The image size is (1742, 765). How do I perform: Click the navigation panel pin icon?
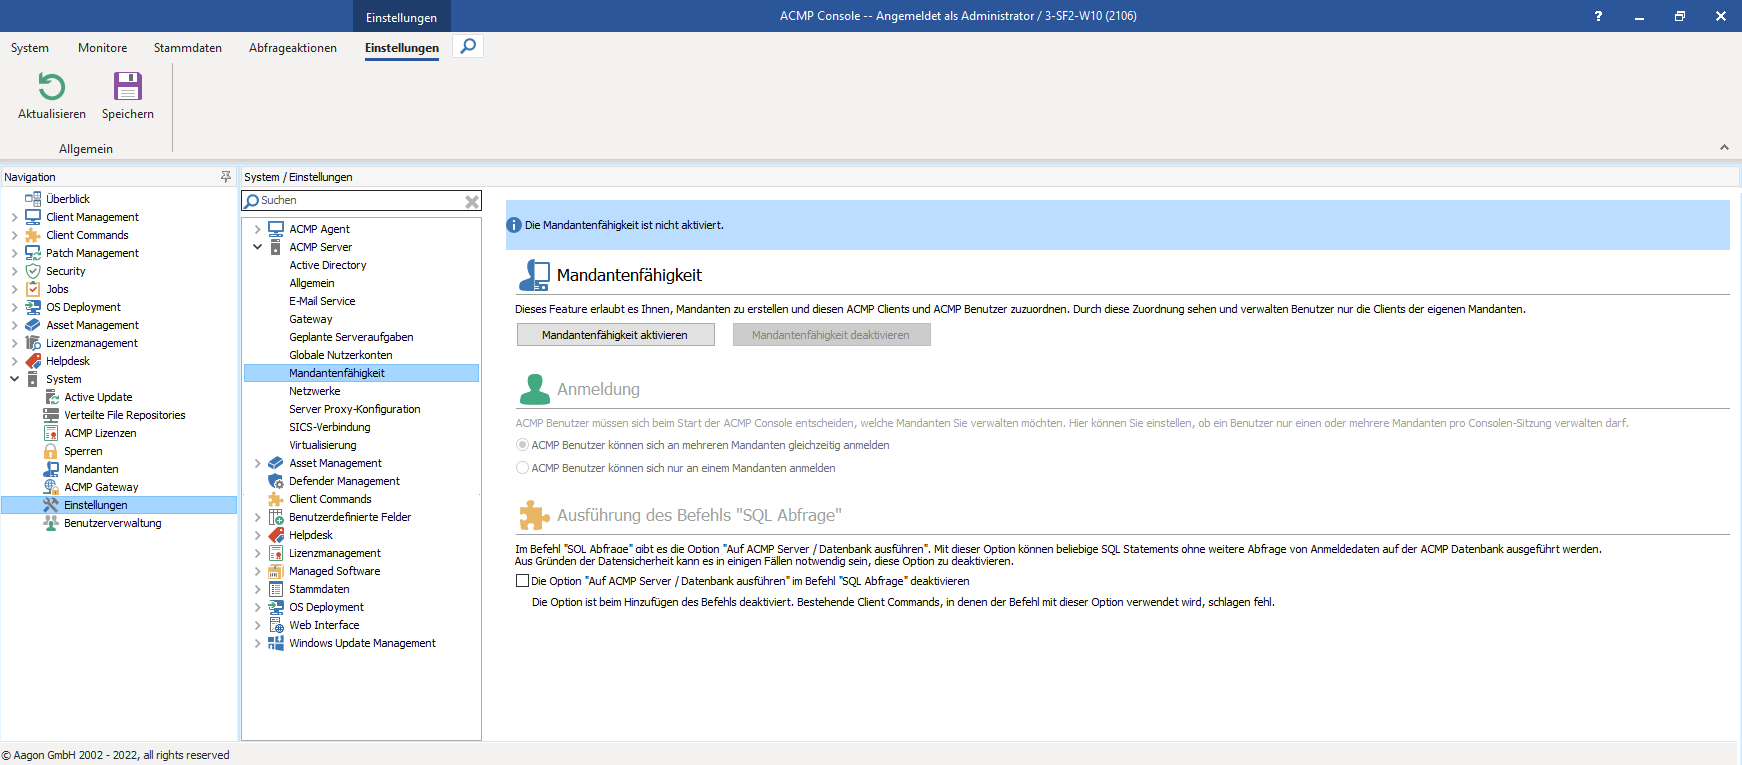pos(226,176)
